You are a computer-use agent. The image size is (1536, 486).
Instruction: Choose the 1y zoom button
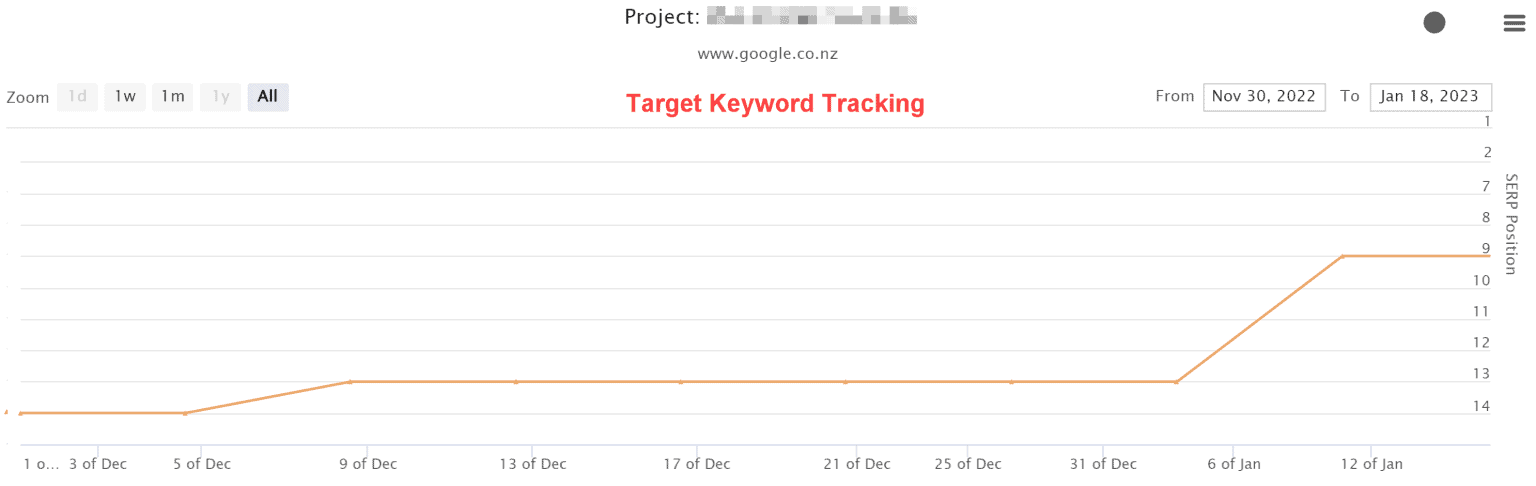pos(221,97)
